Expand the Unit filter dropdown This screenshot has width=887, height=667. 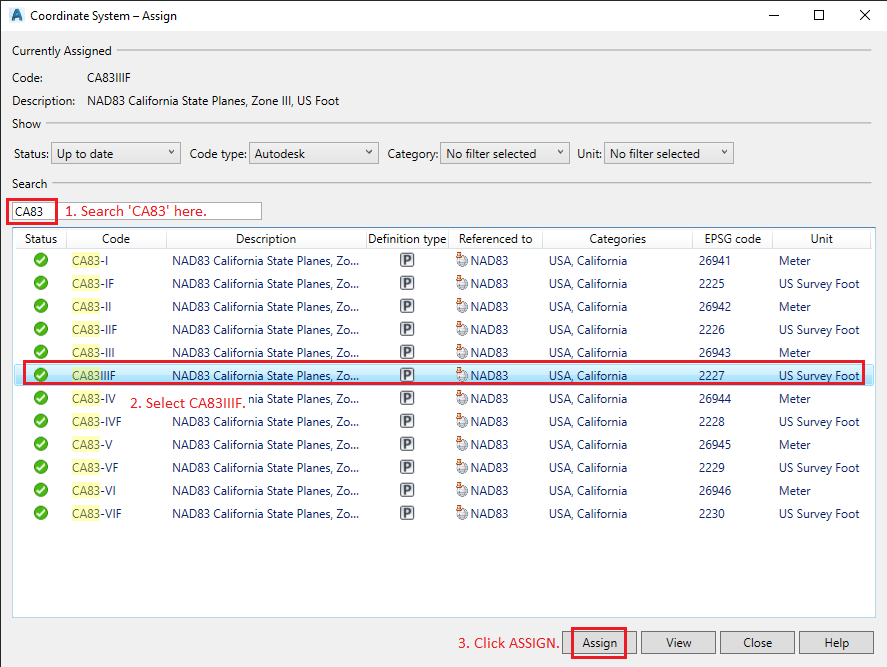coord(669,153)
